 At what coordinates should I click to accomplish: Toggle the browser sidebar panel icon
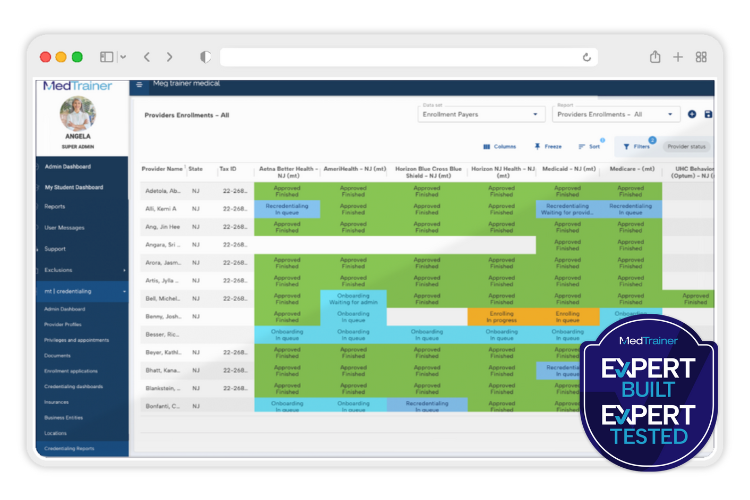click(x=107, y=57)
